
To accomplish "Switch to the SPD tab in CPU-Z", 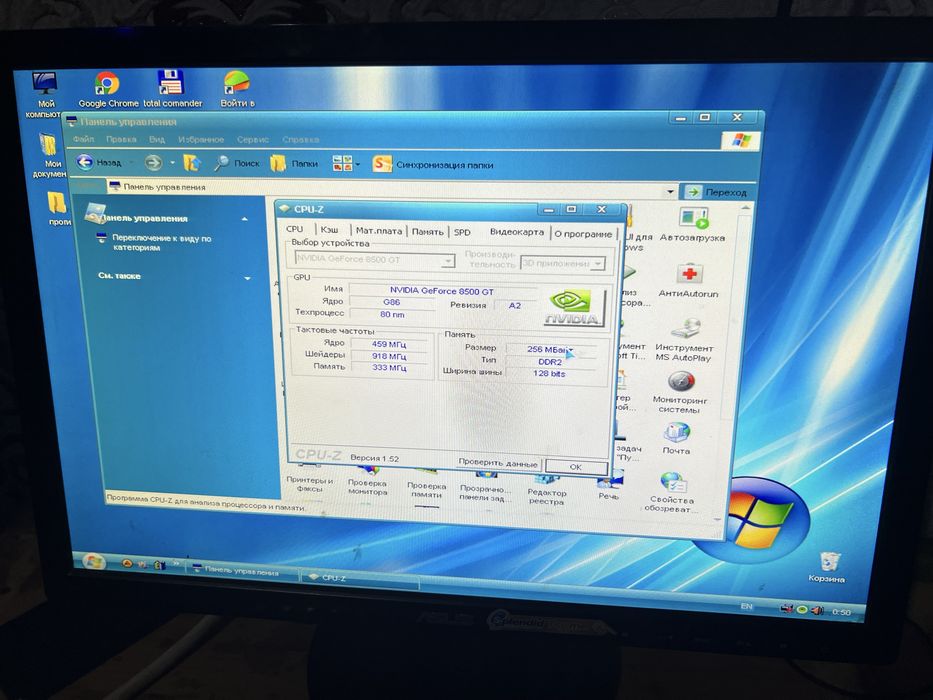I will pos(462,232).
